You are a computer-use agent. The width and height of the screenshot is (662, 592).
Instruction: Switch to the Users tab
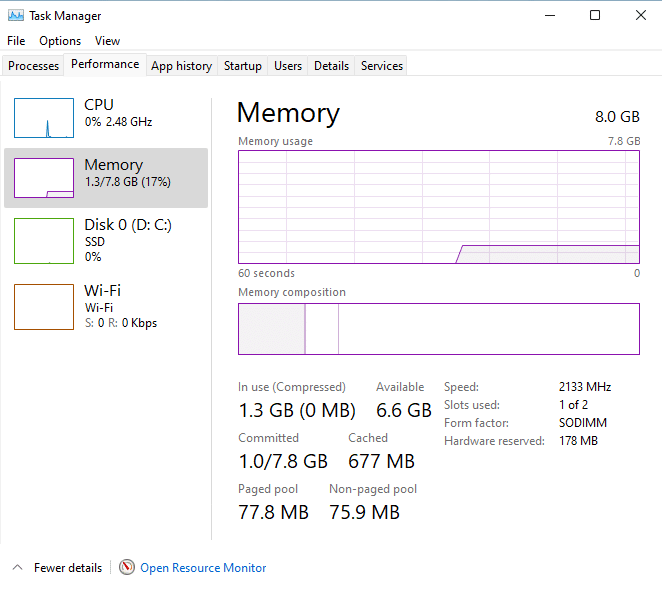288,66
